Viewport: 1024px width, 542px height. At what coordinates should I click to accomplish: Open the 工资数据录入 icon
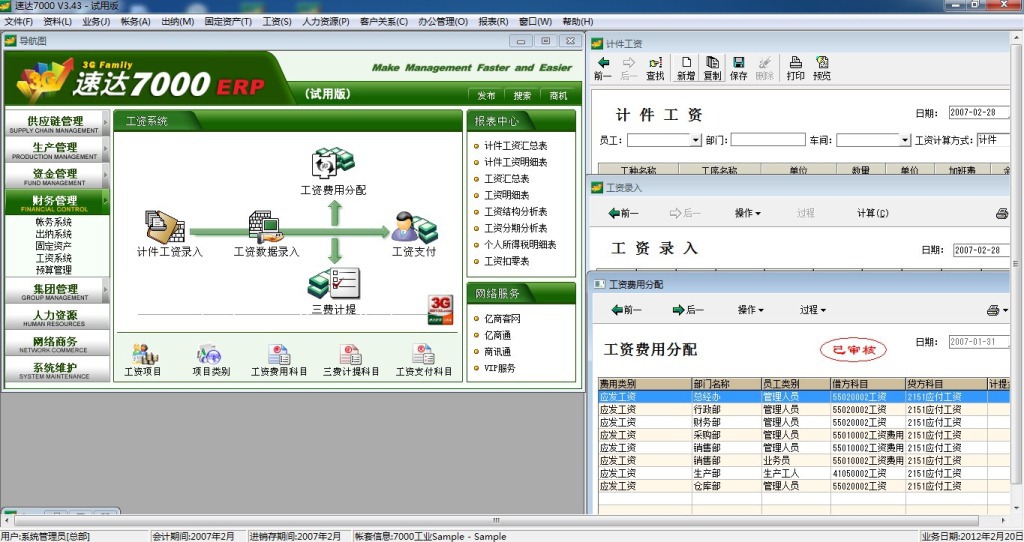coord(265,227)
